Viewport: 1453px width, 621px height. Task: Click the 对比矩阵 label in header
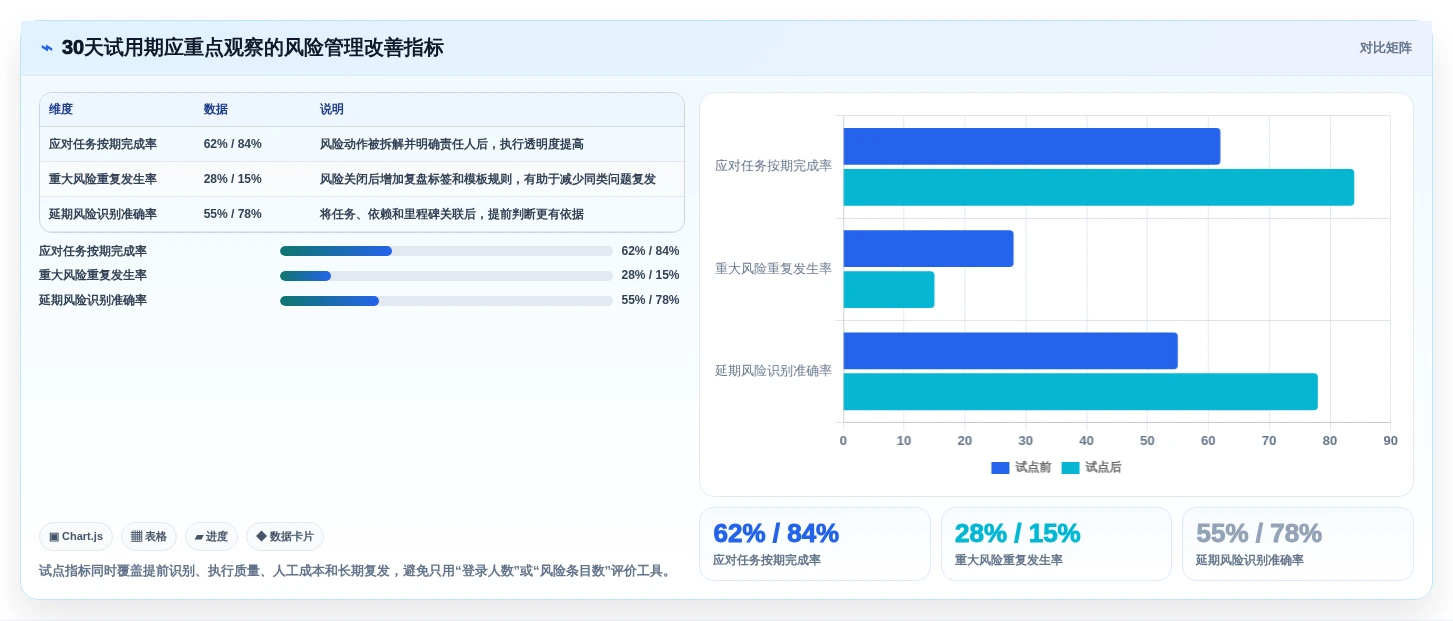[x=1385, y=48]
